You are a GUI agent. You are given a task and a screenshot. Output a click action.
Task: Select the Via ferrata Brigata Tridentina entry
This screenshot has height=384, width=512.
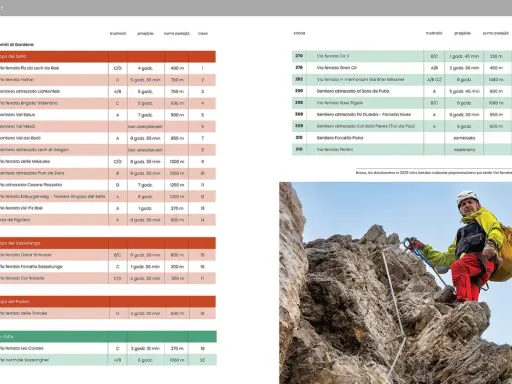(108, 103)
